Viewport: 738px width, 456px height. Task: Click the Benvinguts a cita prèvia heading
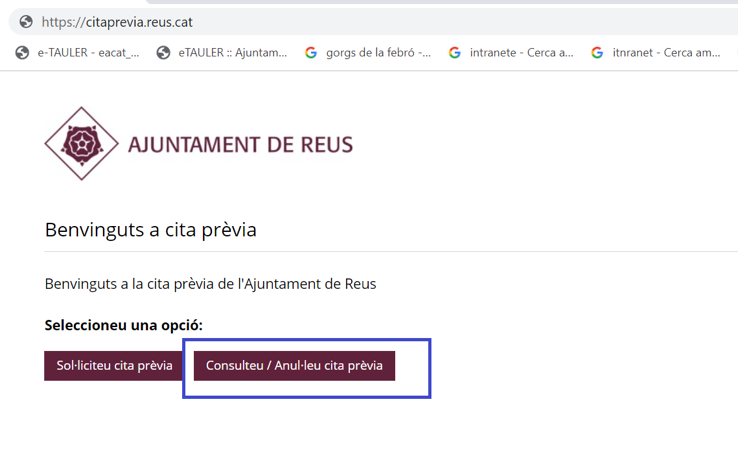151,230
